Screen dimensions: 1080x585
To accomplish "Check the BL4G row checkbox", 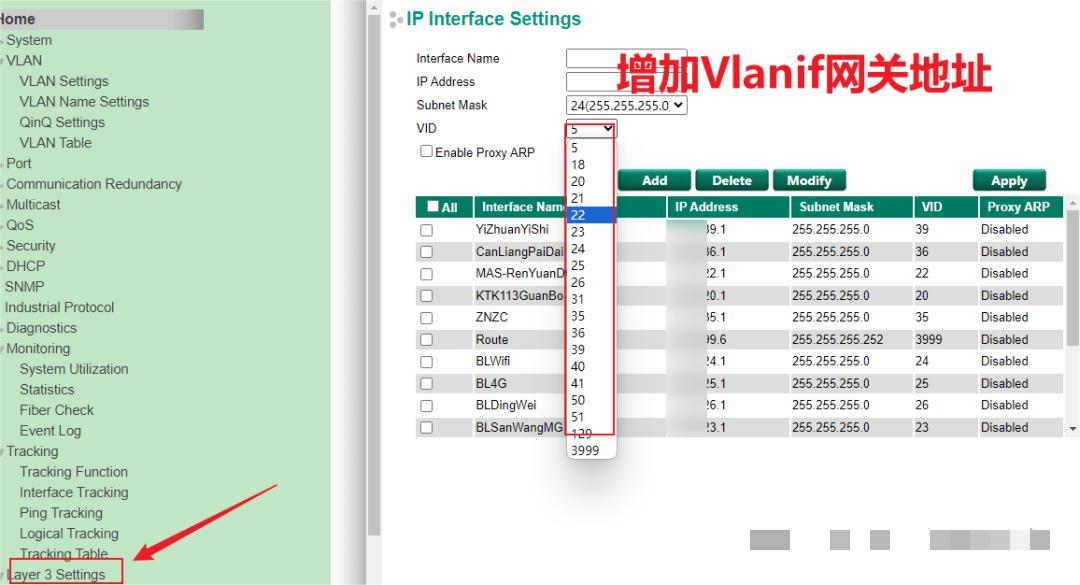I will 426,384.
